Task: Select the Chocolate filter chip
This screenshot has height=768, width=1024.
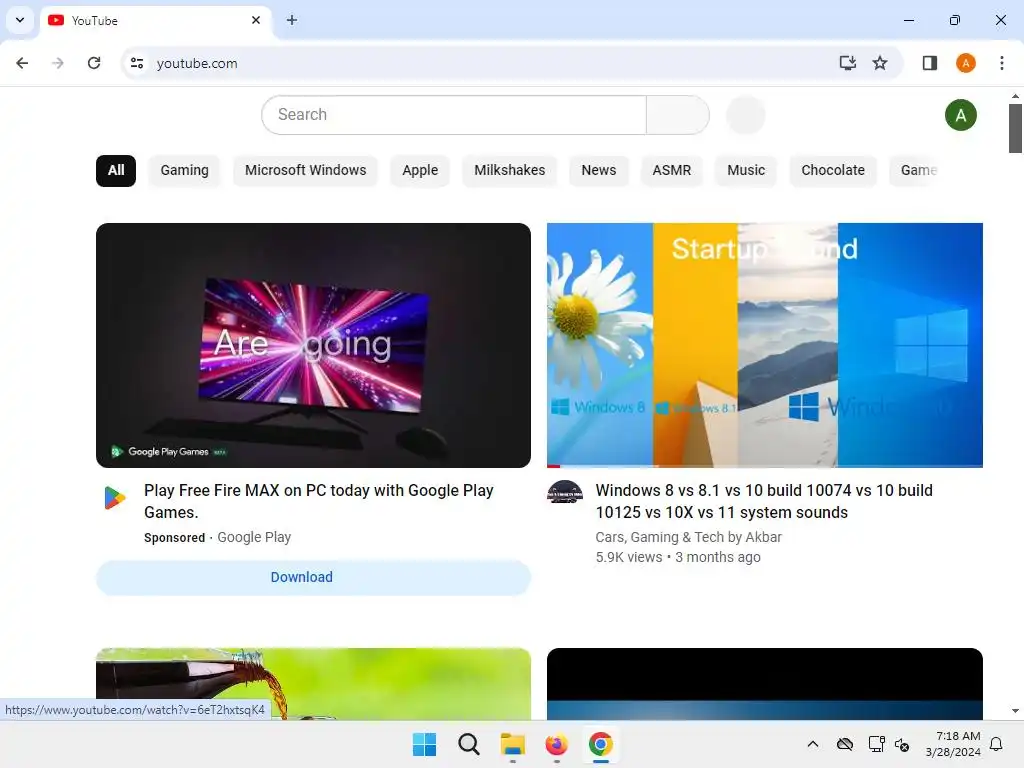Action: [833, 170]
